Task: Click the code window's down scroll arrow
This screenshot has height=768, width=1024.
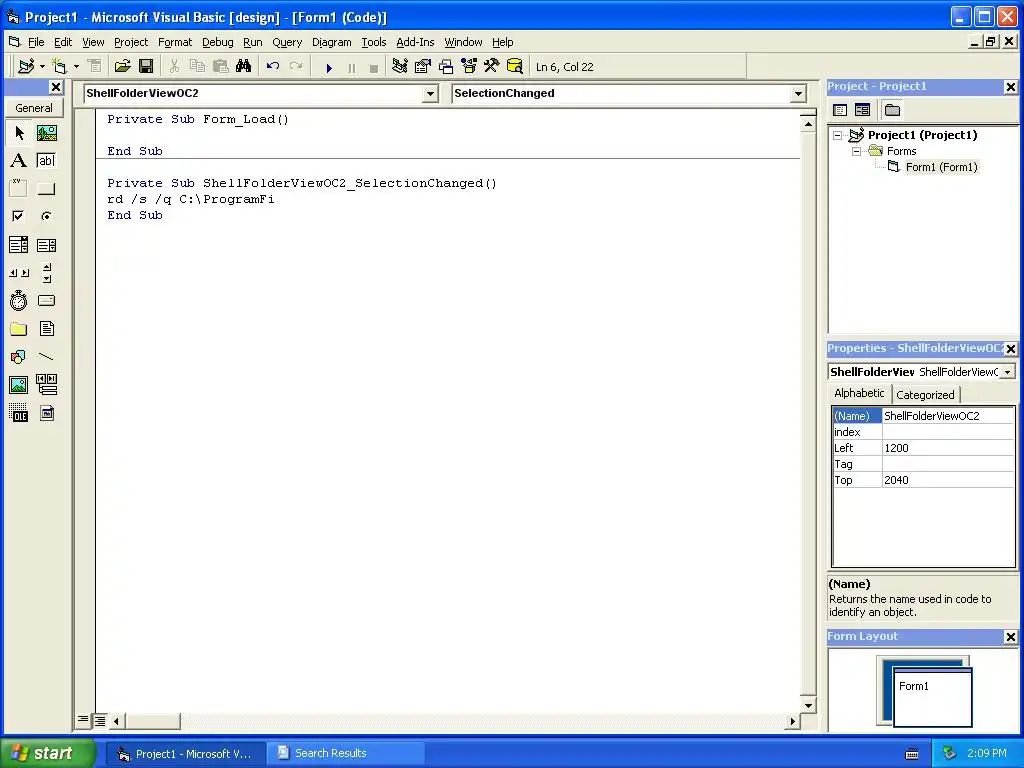Action: pos(808,705)
